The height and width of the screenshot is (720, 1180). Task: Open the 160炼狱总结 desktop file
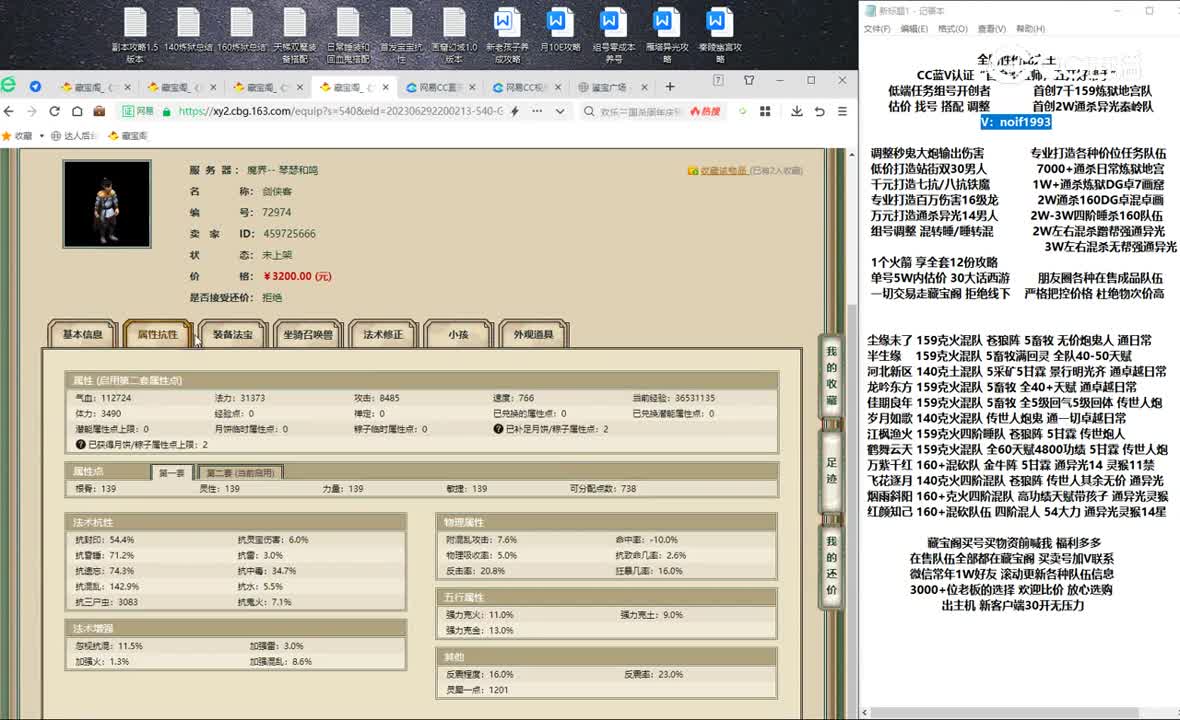[x=242, y=30]
